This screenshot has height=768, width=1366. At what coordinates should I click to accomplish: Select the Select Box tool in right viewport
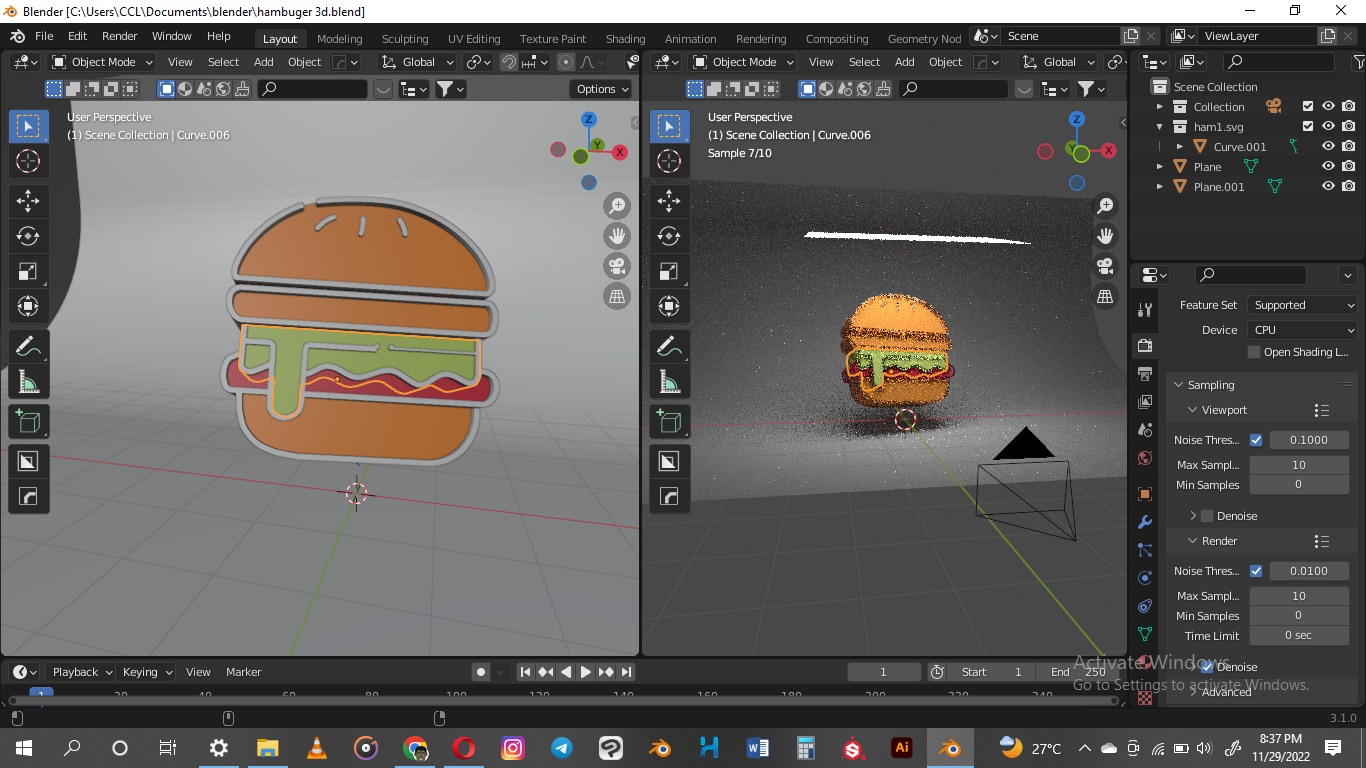pos(669,126)
